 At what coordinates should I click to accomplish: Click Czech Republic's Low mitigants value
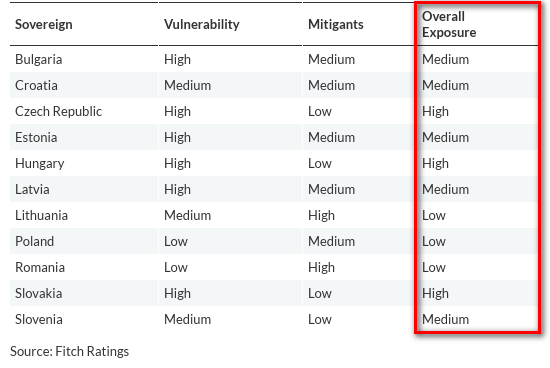320,111
